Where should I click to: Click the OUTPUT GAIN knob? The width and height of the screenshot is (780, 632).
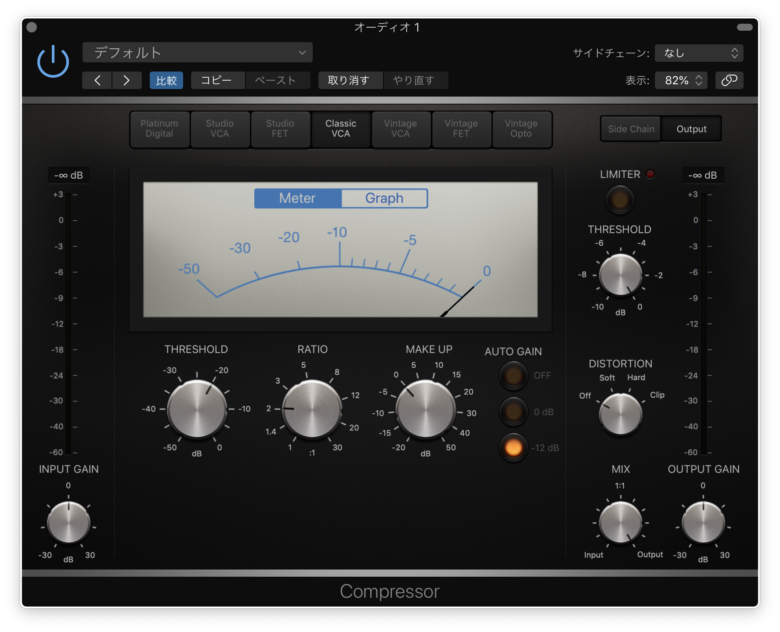click(x=703, y=523)
